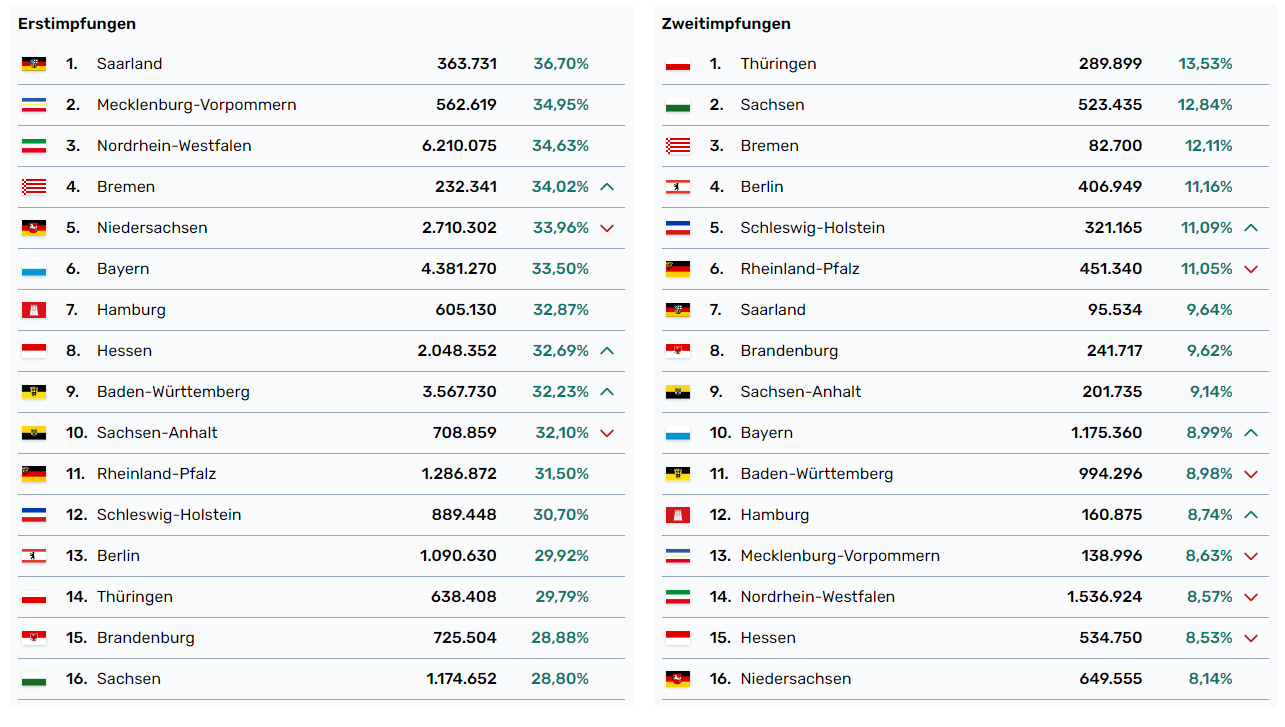This screenshot has width=1285, height=727.
Task: Click red down arrow beside Niedersachsen 33,96%
Action: click(607, 228)
